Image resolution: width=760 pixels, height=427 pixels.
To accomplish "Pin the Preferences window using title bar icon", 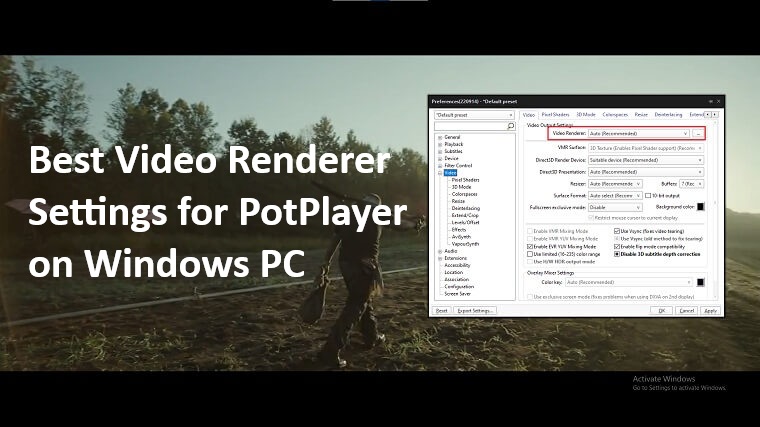I will click(711, 101).
